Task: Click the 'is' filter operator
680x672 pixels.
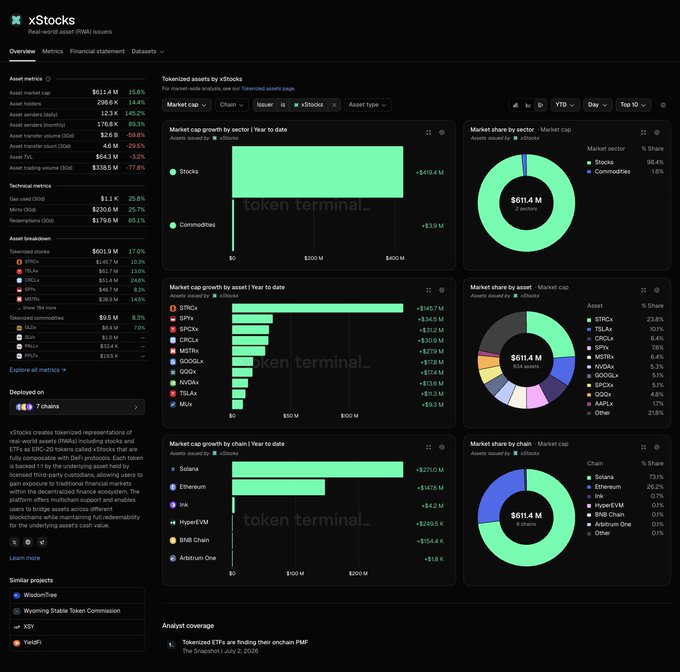Action: (283, 105)
